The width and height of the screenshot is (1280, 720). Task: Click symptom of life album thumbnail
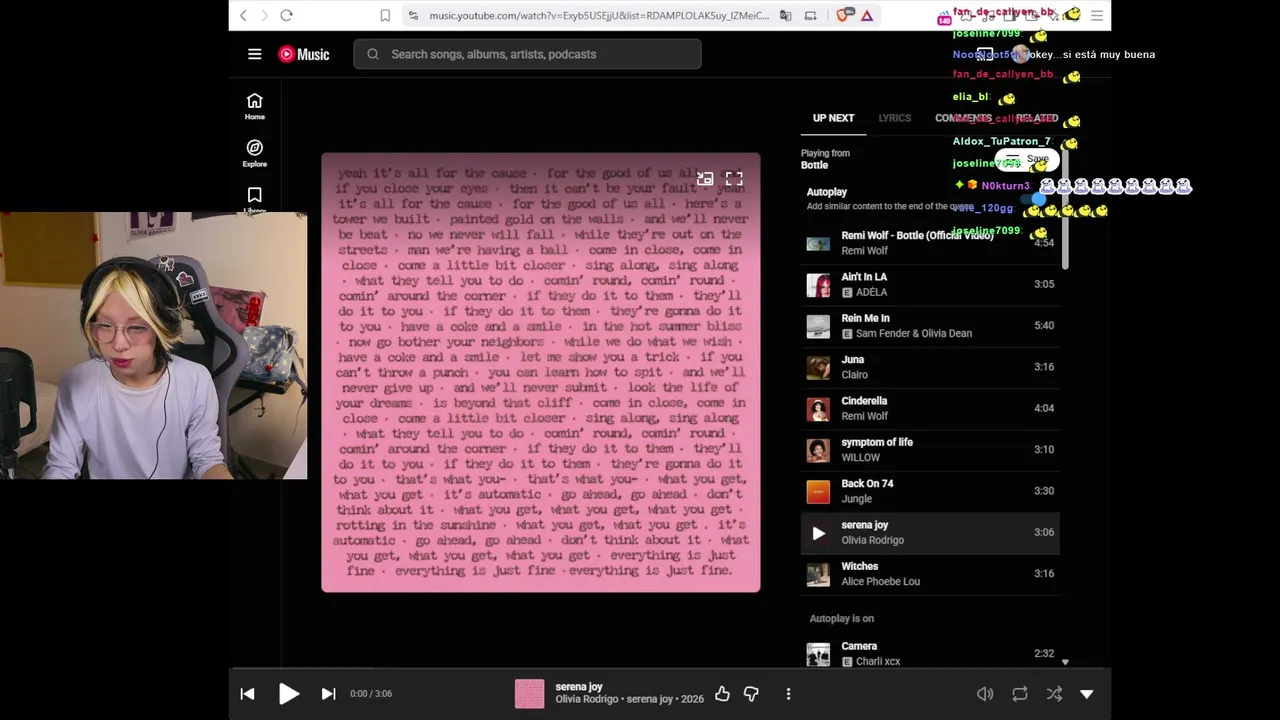(818, 450)
